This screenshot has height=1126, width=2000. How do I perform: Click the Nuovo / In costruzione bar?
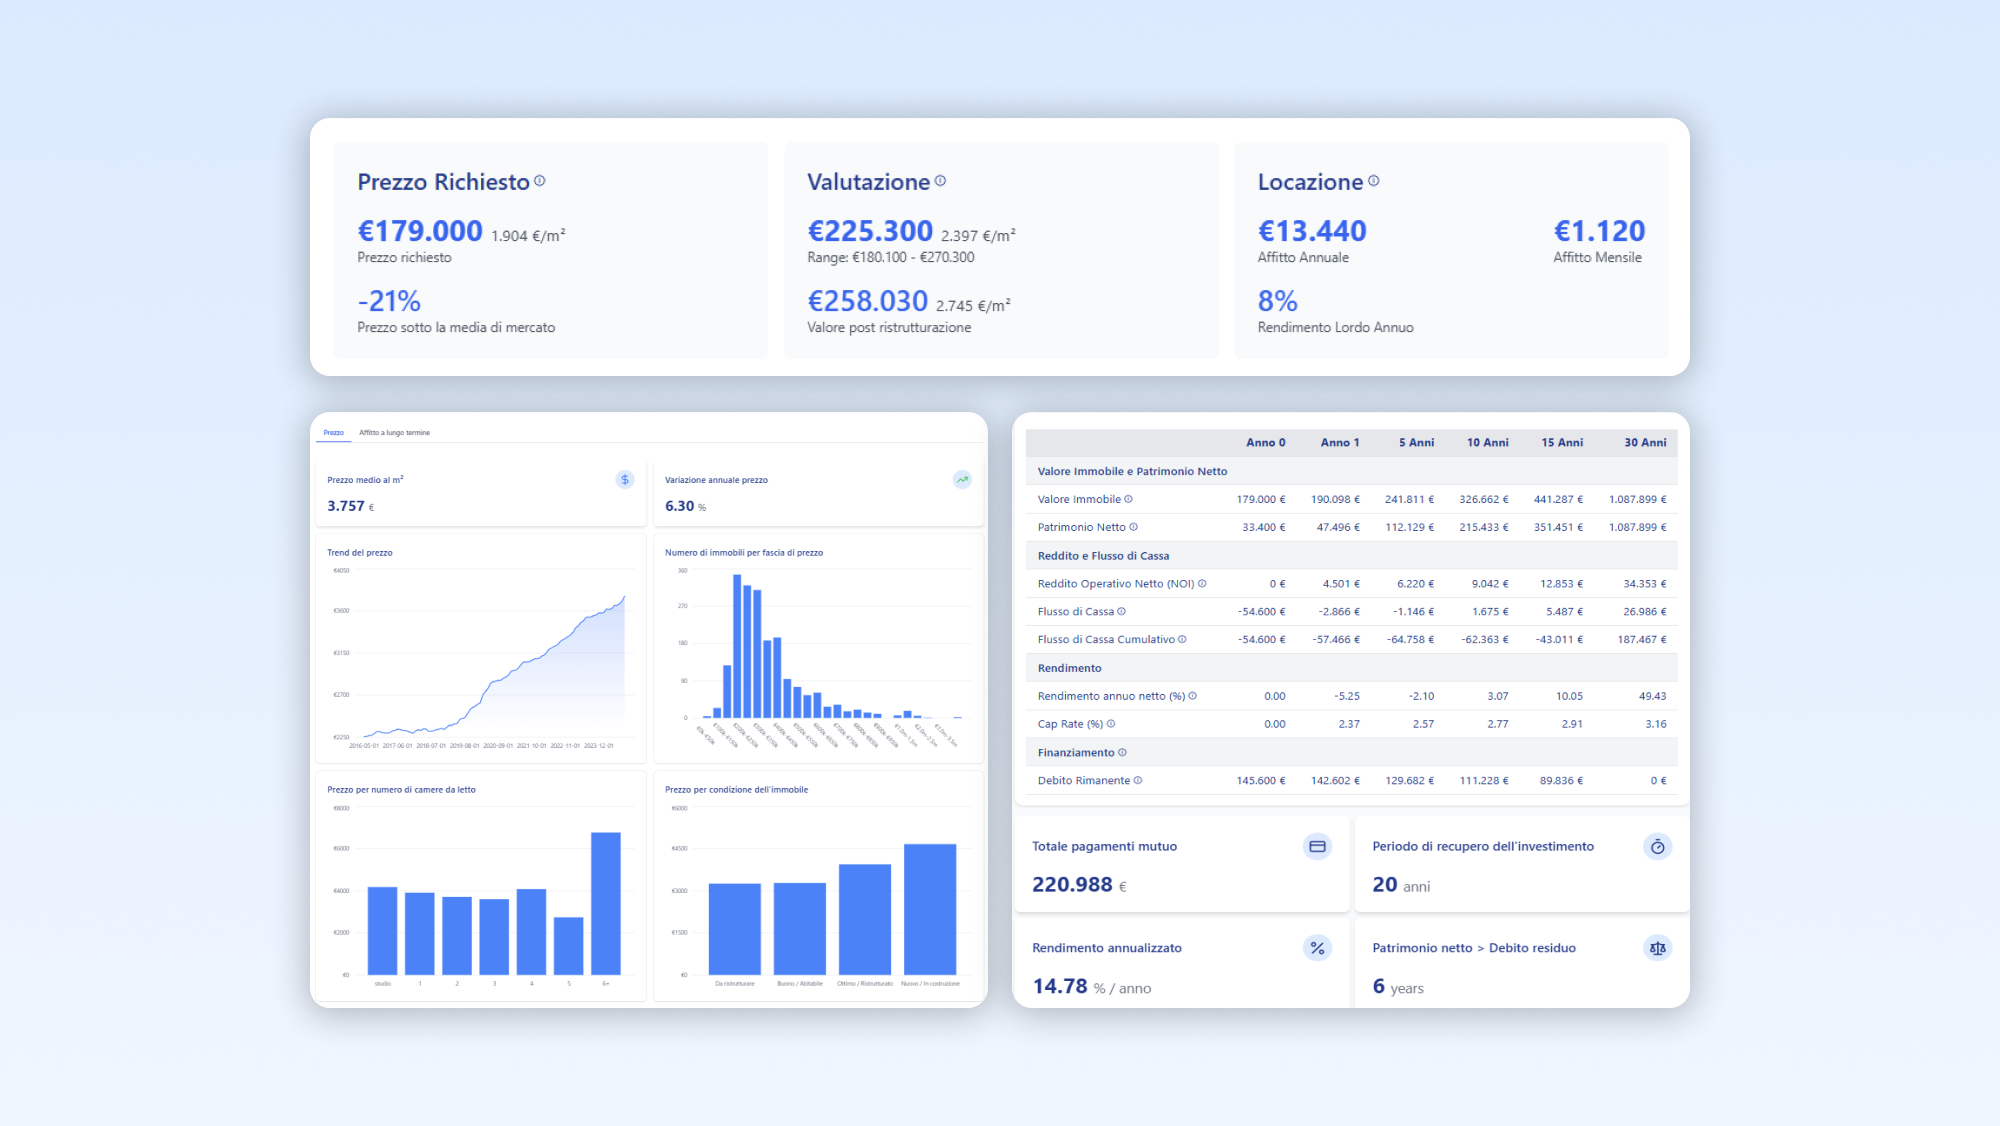point(930,909)
